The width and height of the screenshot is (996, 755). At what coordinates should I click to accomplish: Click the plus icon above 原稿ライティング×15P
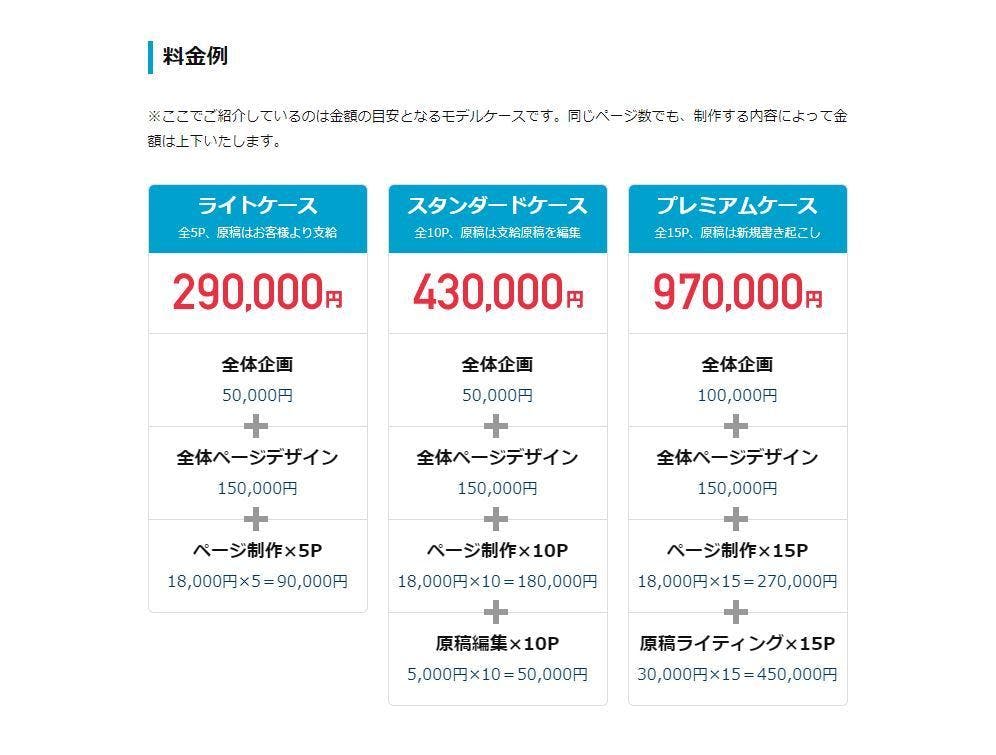coord(737,612)
